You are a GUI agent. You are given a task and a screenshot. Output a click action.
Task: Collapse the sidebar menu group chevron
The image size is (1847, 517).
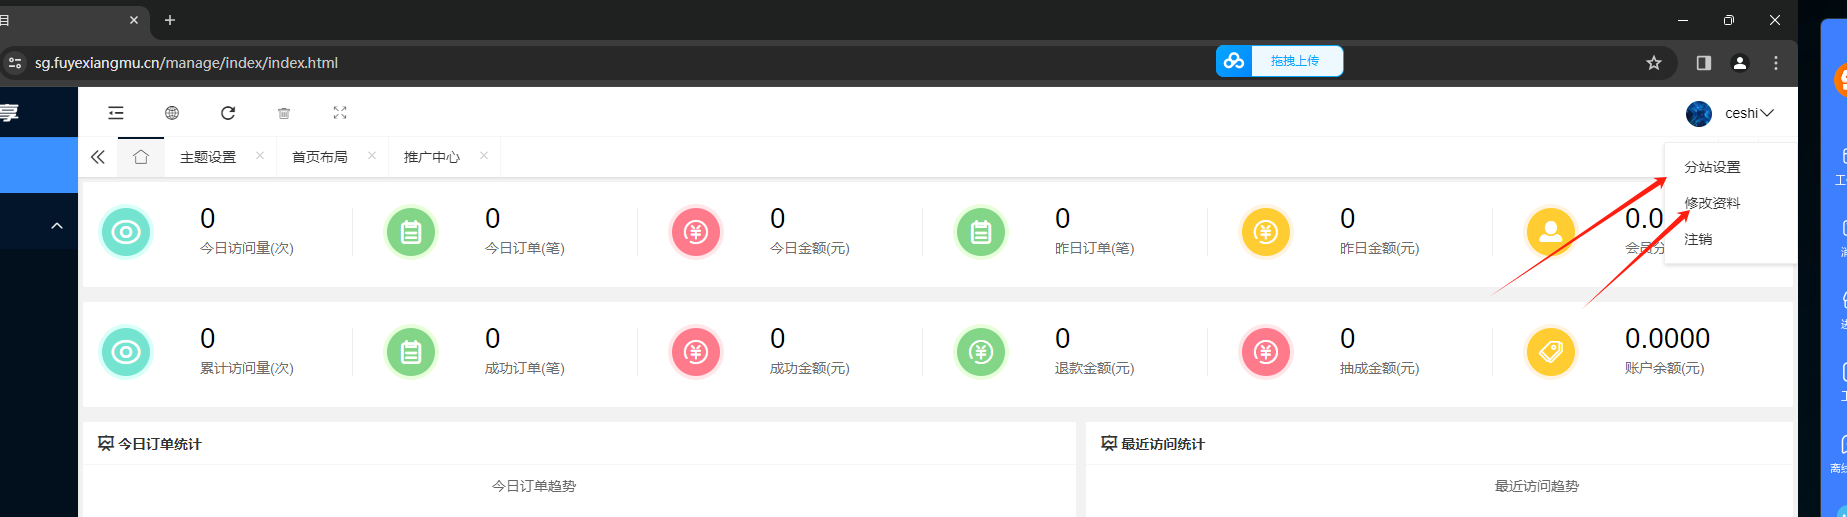57,226
